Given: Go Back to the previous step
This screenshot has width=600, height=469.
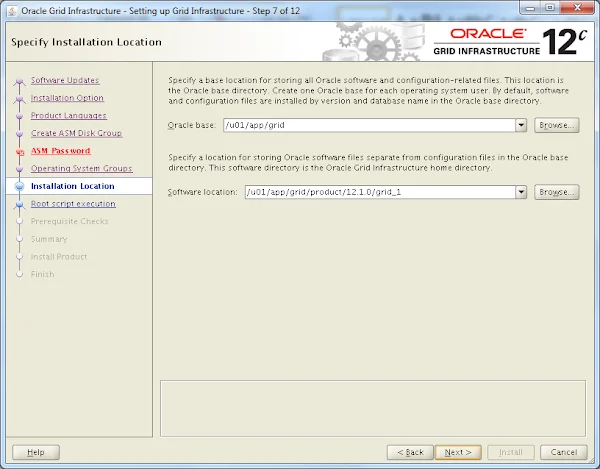Looking at the screenshot, I should coord(410,452).
